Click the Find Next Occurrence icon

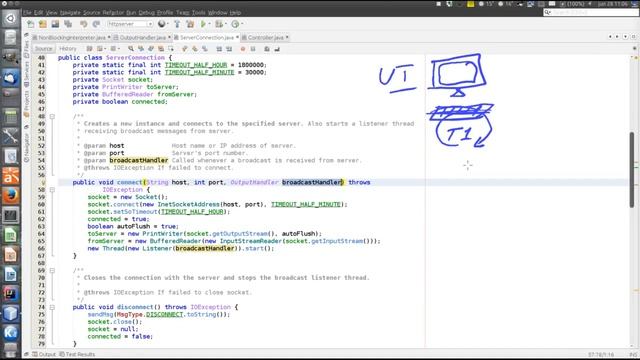pyautogui.click(x=151, y=49)
